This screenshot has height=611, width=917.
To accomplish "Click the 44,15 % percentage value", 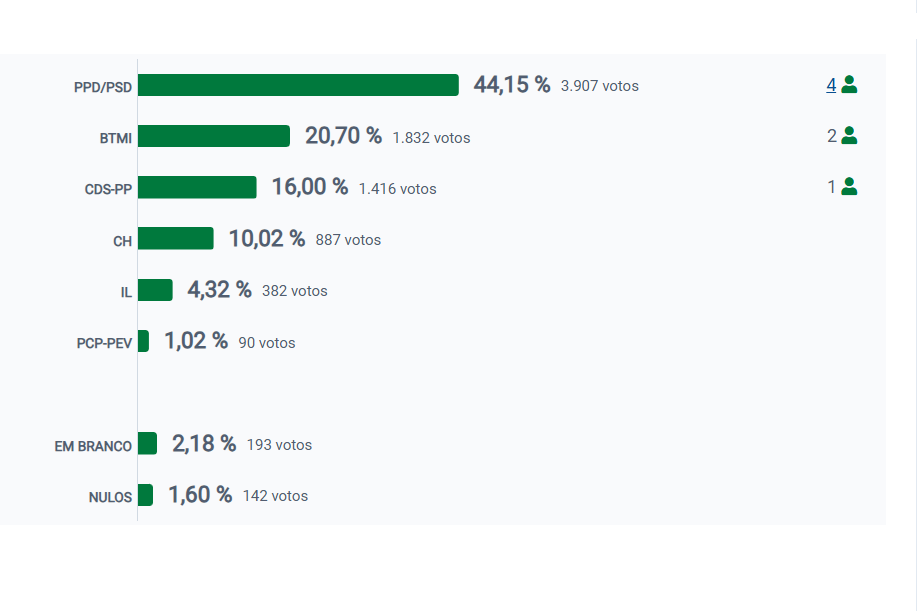I will [x=512, y=85].
